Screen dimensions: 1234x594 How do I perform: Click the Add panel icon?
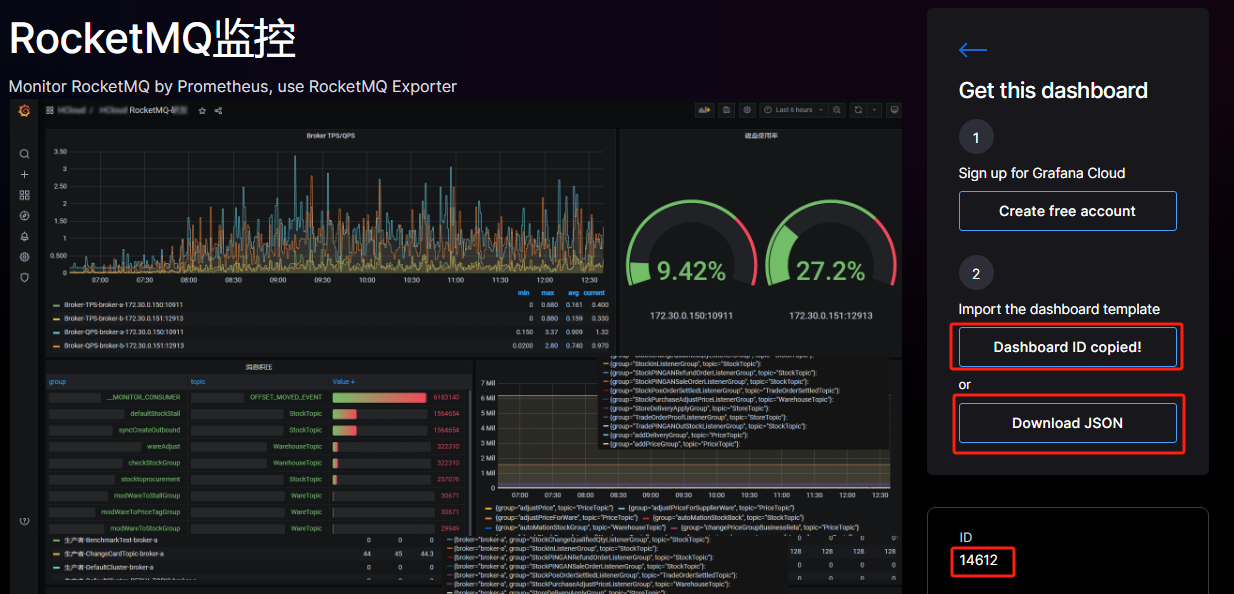point(704,110)
